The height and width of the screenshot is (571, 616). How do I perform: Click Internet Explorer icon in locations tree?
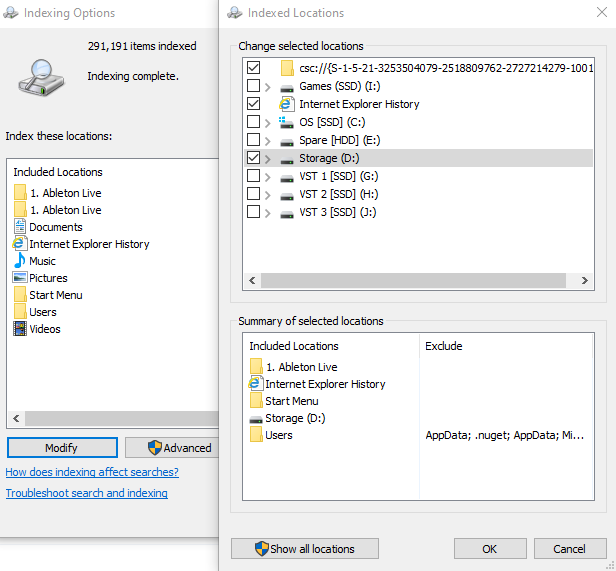coord(286,104)
